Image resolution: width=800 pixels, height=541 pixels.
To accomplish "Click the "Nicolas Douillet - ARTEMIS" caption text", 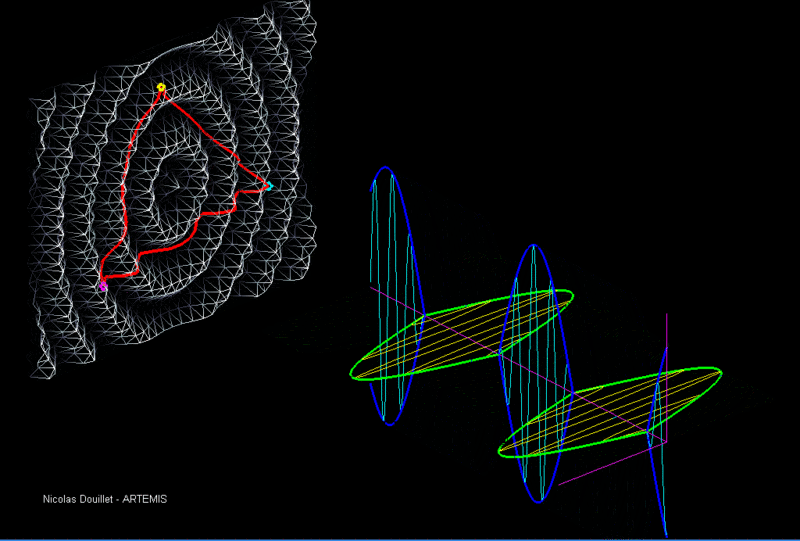I will tap(105, 499).
